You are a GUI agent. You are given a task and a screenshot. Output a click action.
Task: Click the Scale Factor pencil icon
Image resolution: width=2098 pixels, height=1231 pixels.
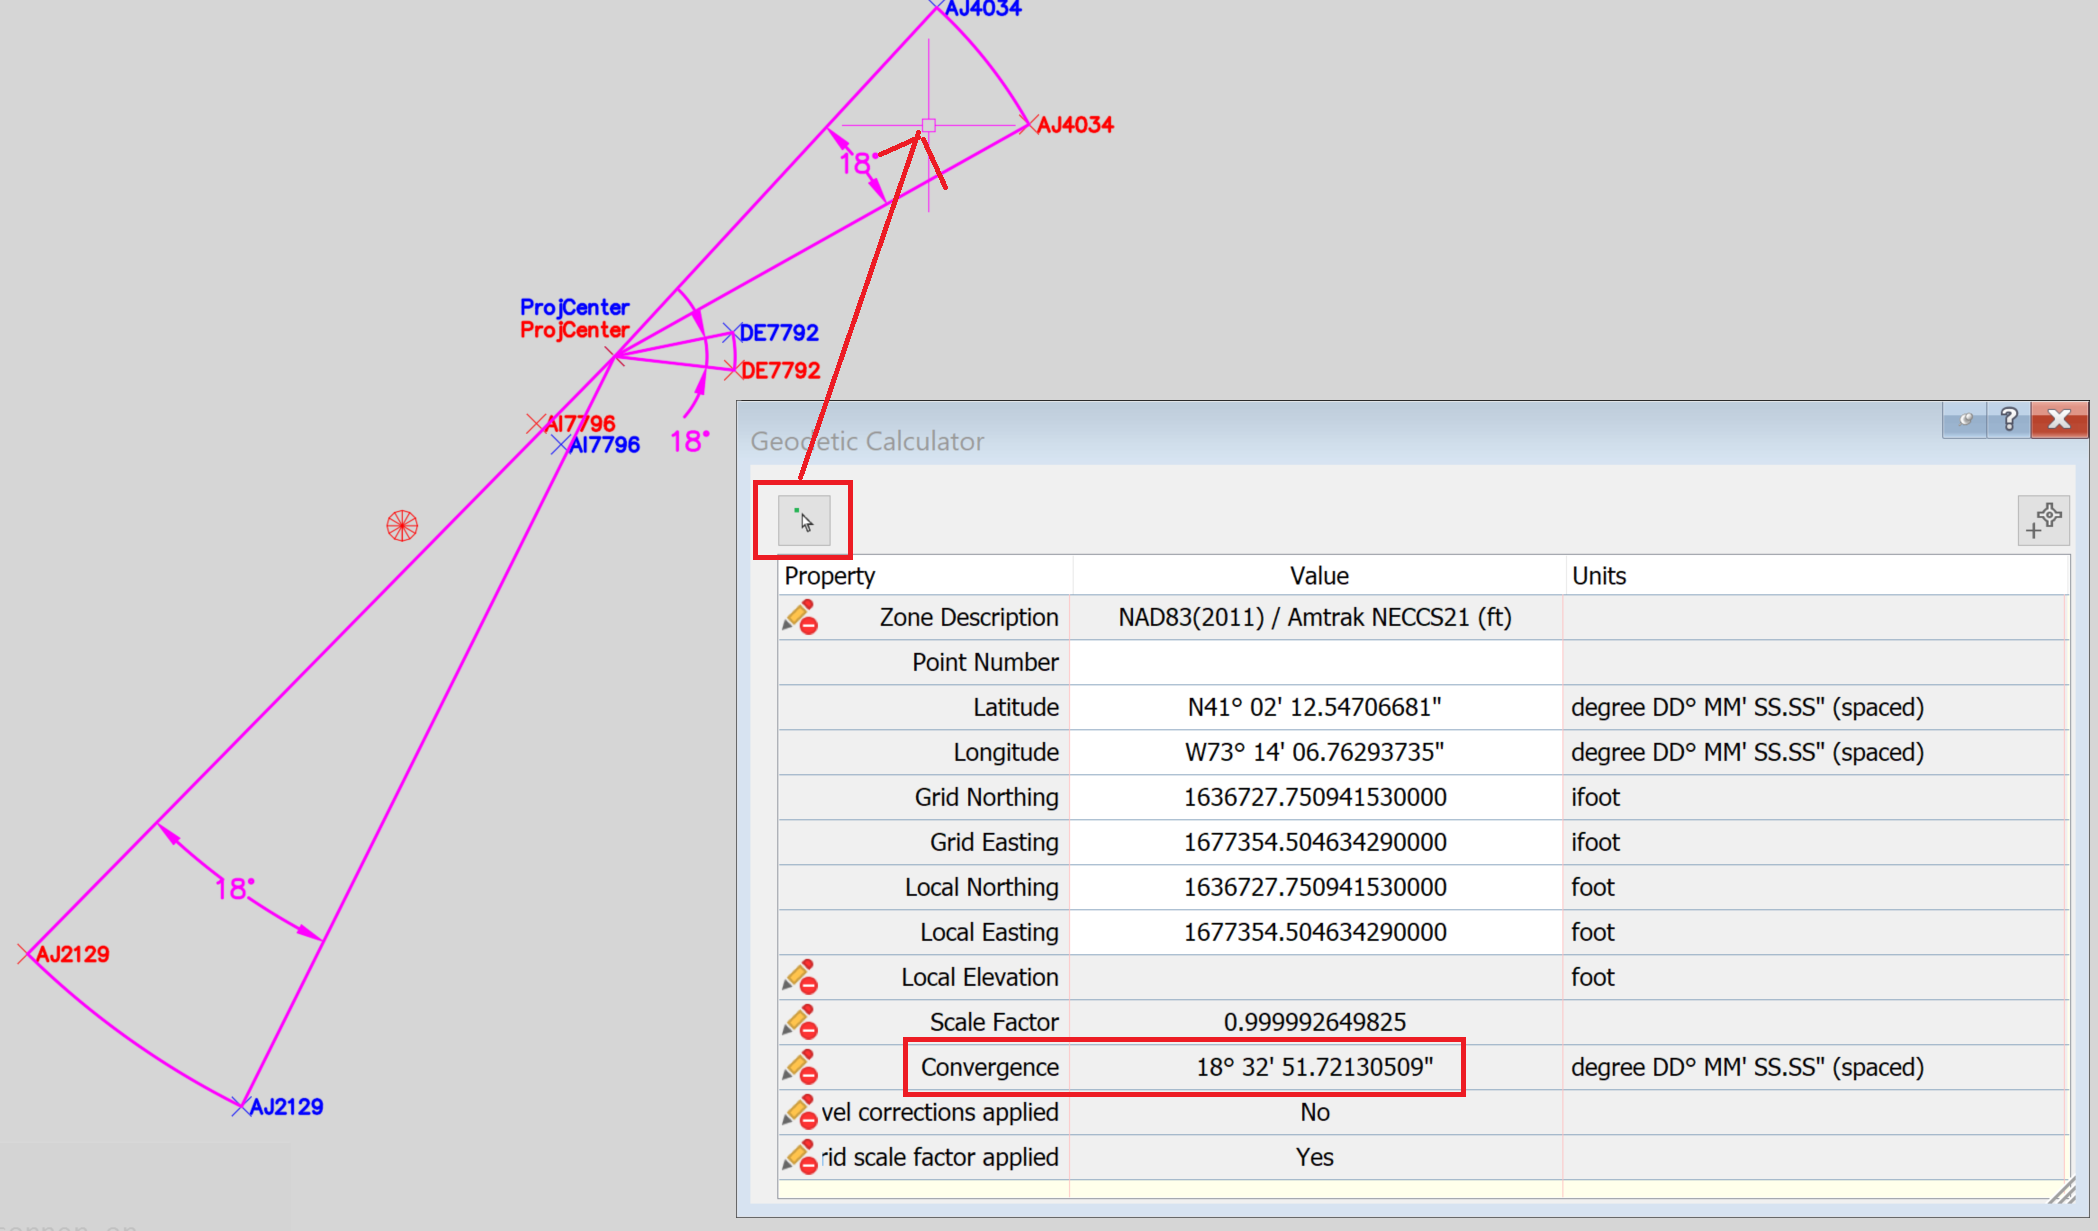click(x=800, y=1022)
